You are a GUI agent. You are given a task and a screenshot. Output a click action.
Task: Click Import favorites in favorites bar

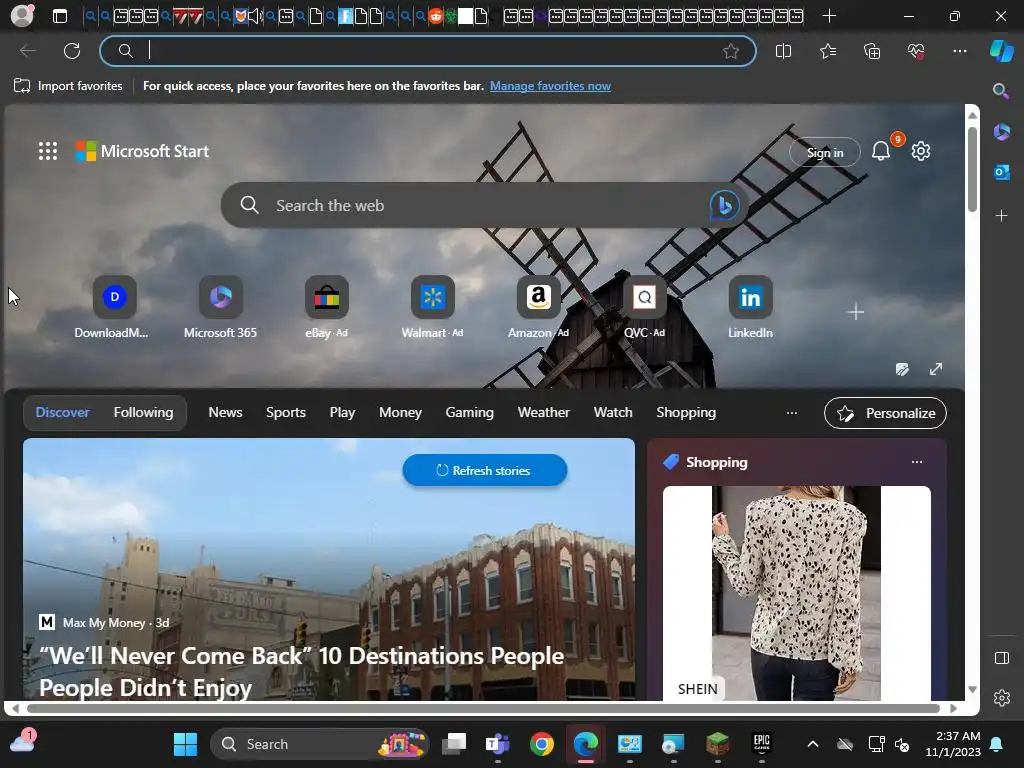click(68, 86)
